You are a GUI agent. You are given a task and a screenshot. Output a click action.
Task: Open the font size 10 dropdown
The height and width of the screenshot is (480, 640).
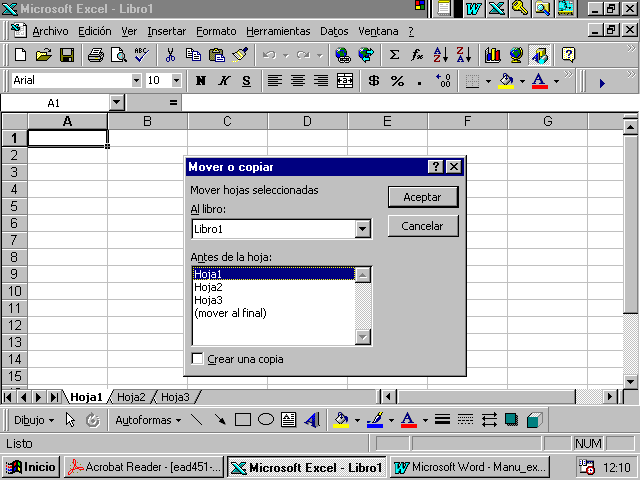(x=176, y=80)
